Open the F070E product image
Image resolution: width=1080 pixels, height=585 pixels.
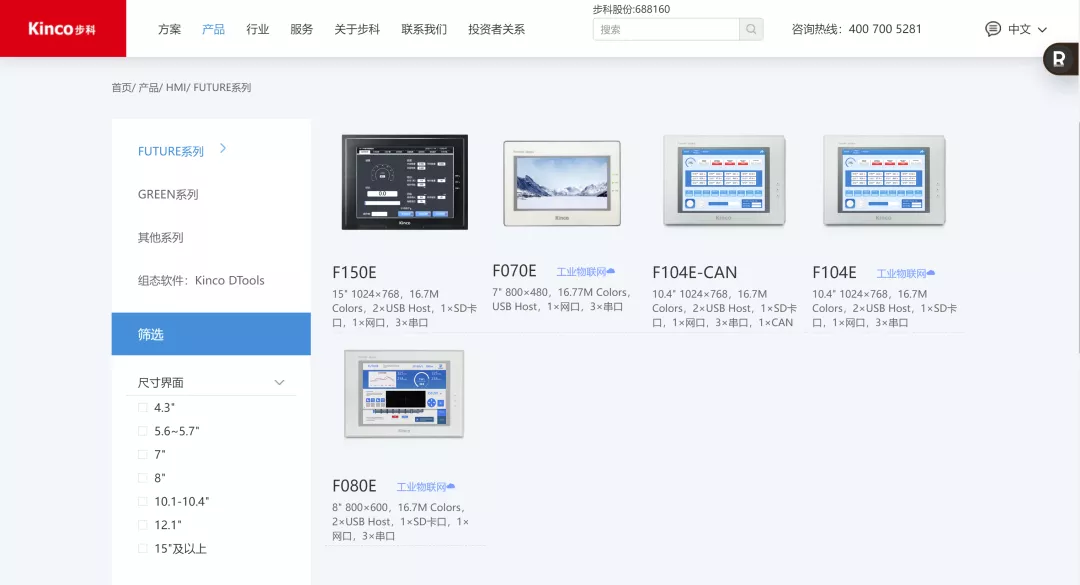[562, 183]
